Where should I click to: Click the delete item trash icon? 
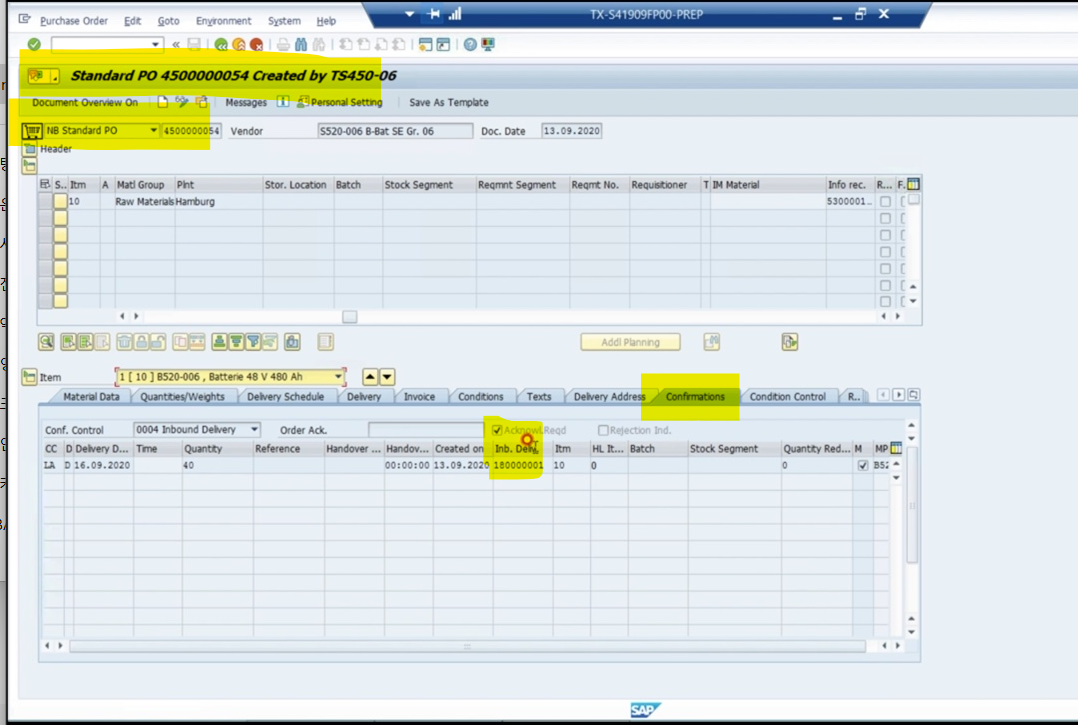(x=124, y=342)
